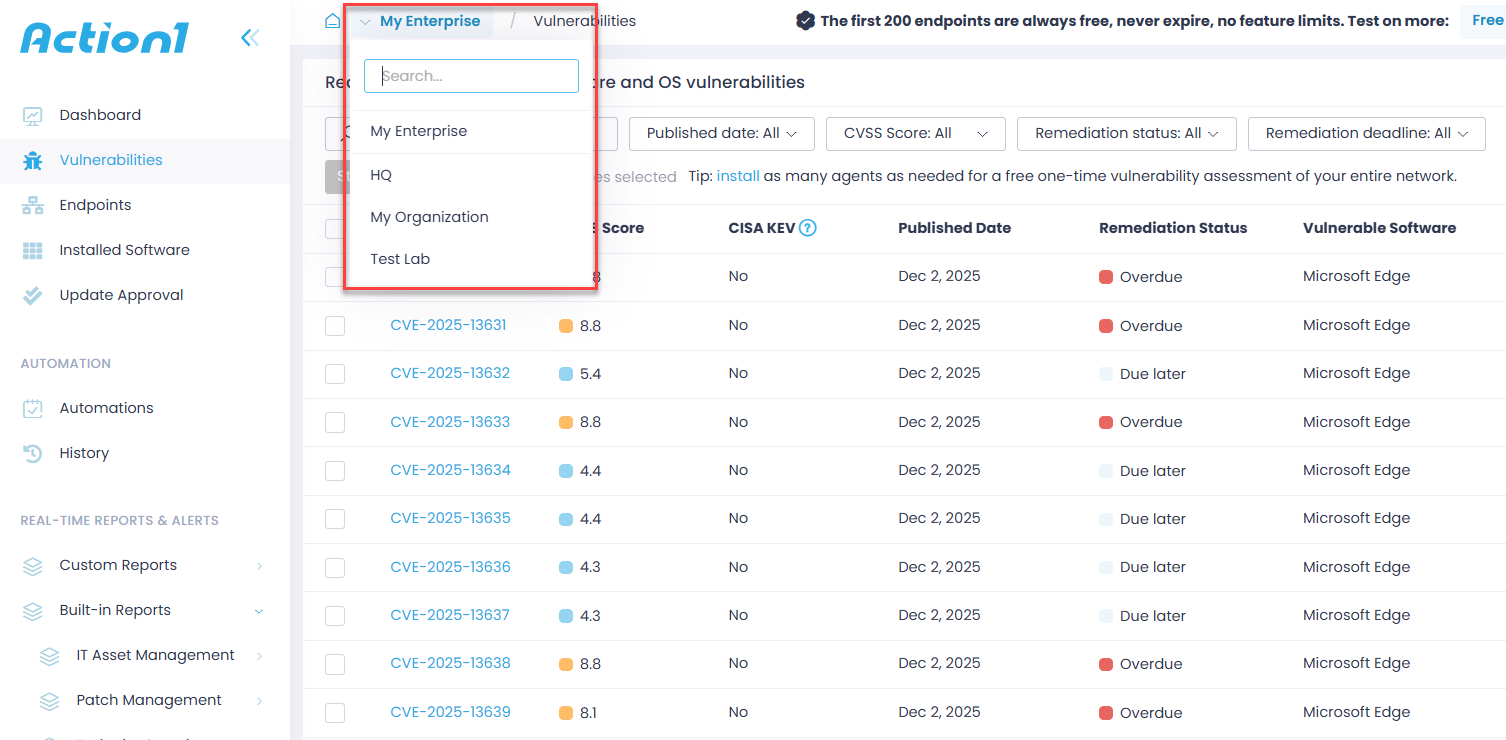1506x740 pixels.
Task: Open CVE-2025-13632 details link
Action: tap(450, 373)
